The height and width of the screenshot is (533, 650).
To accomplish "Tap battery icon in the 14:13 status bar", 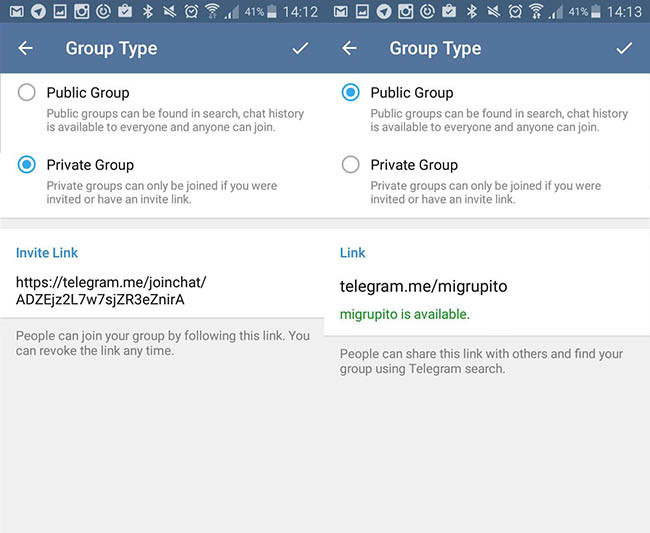I will tap(596, 11).
